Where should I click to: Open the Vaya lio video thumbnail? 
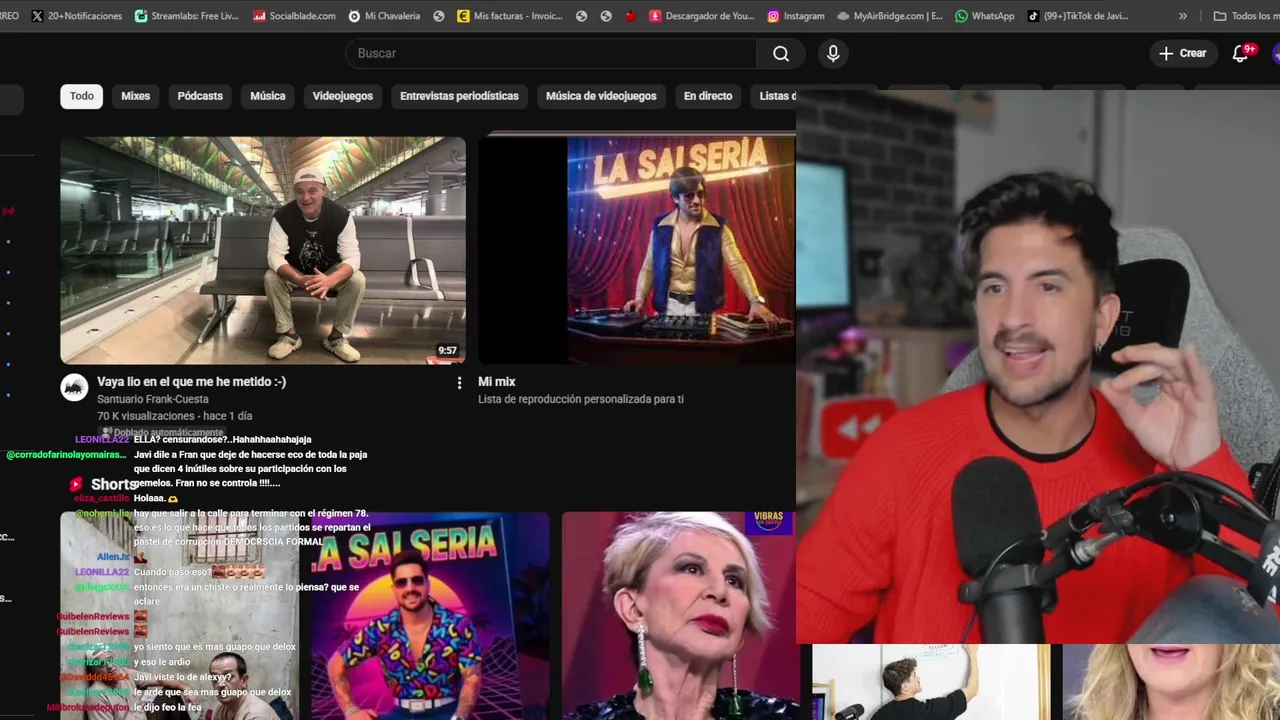click(x=263, y=250)
